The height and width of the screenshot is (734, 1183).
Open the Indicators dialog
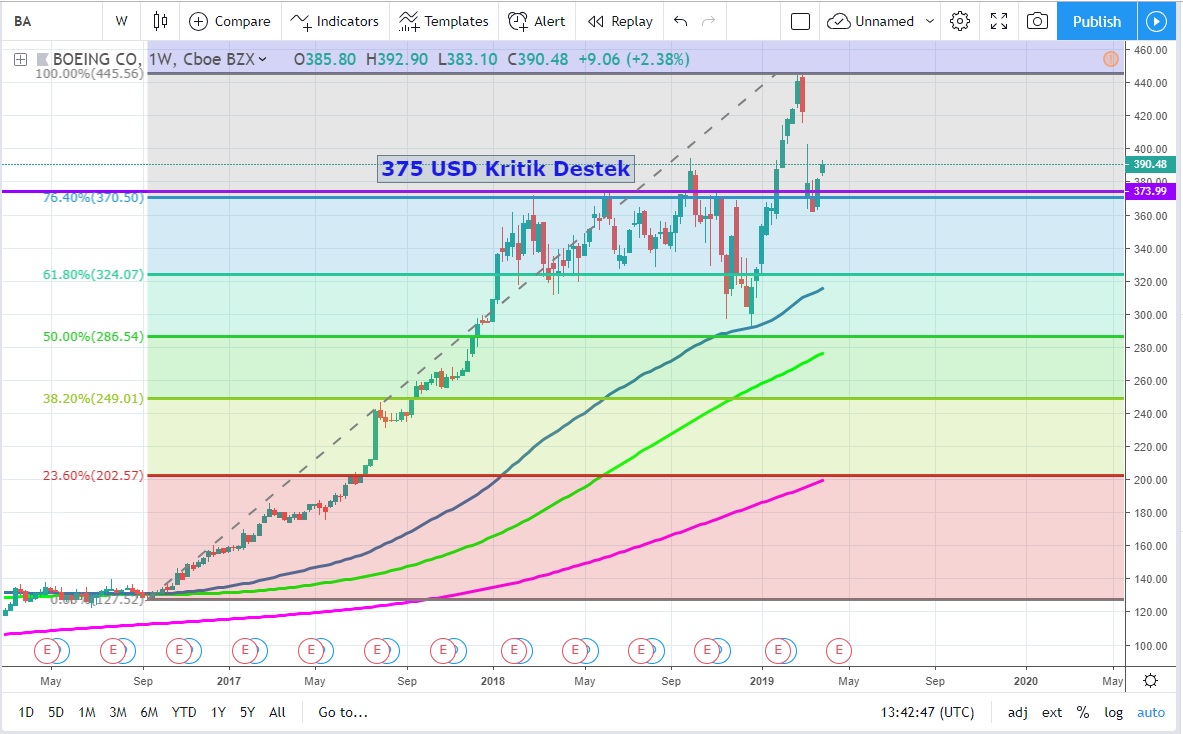335,21
